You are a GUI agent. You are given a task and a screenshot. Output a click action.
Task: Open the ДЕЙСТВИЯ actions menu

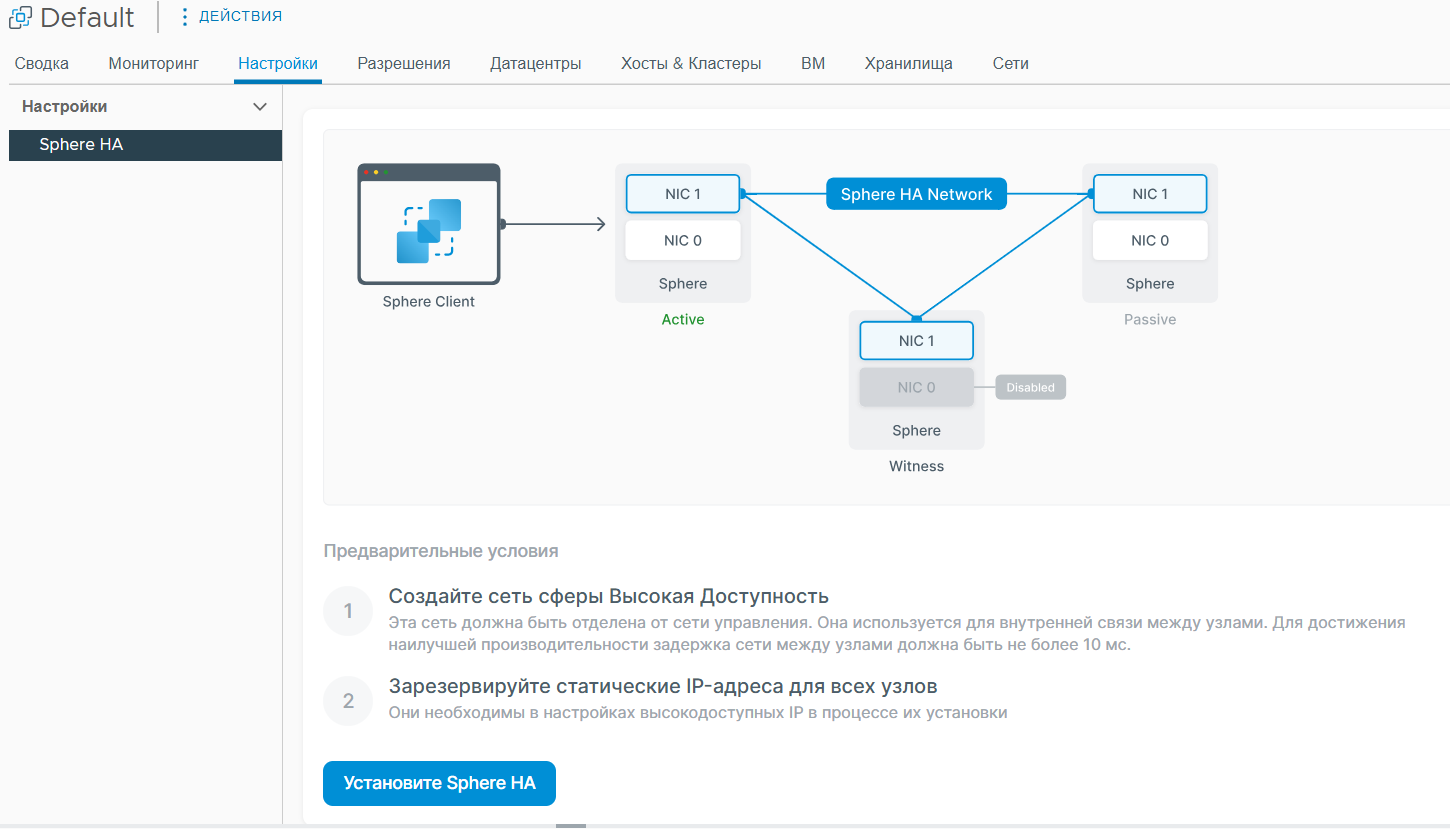[231, 16]
